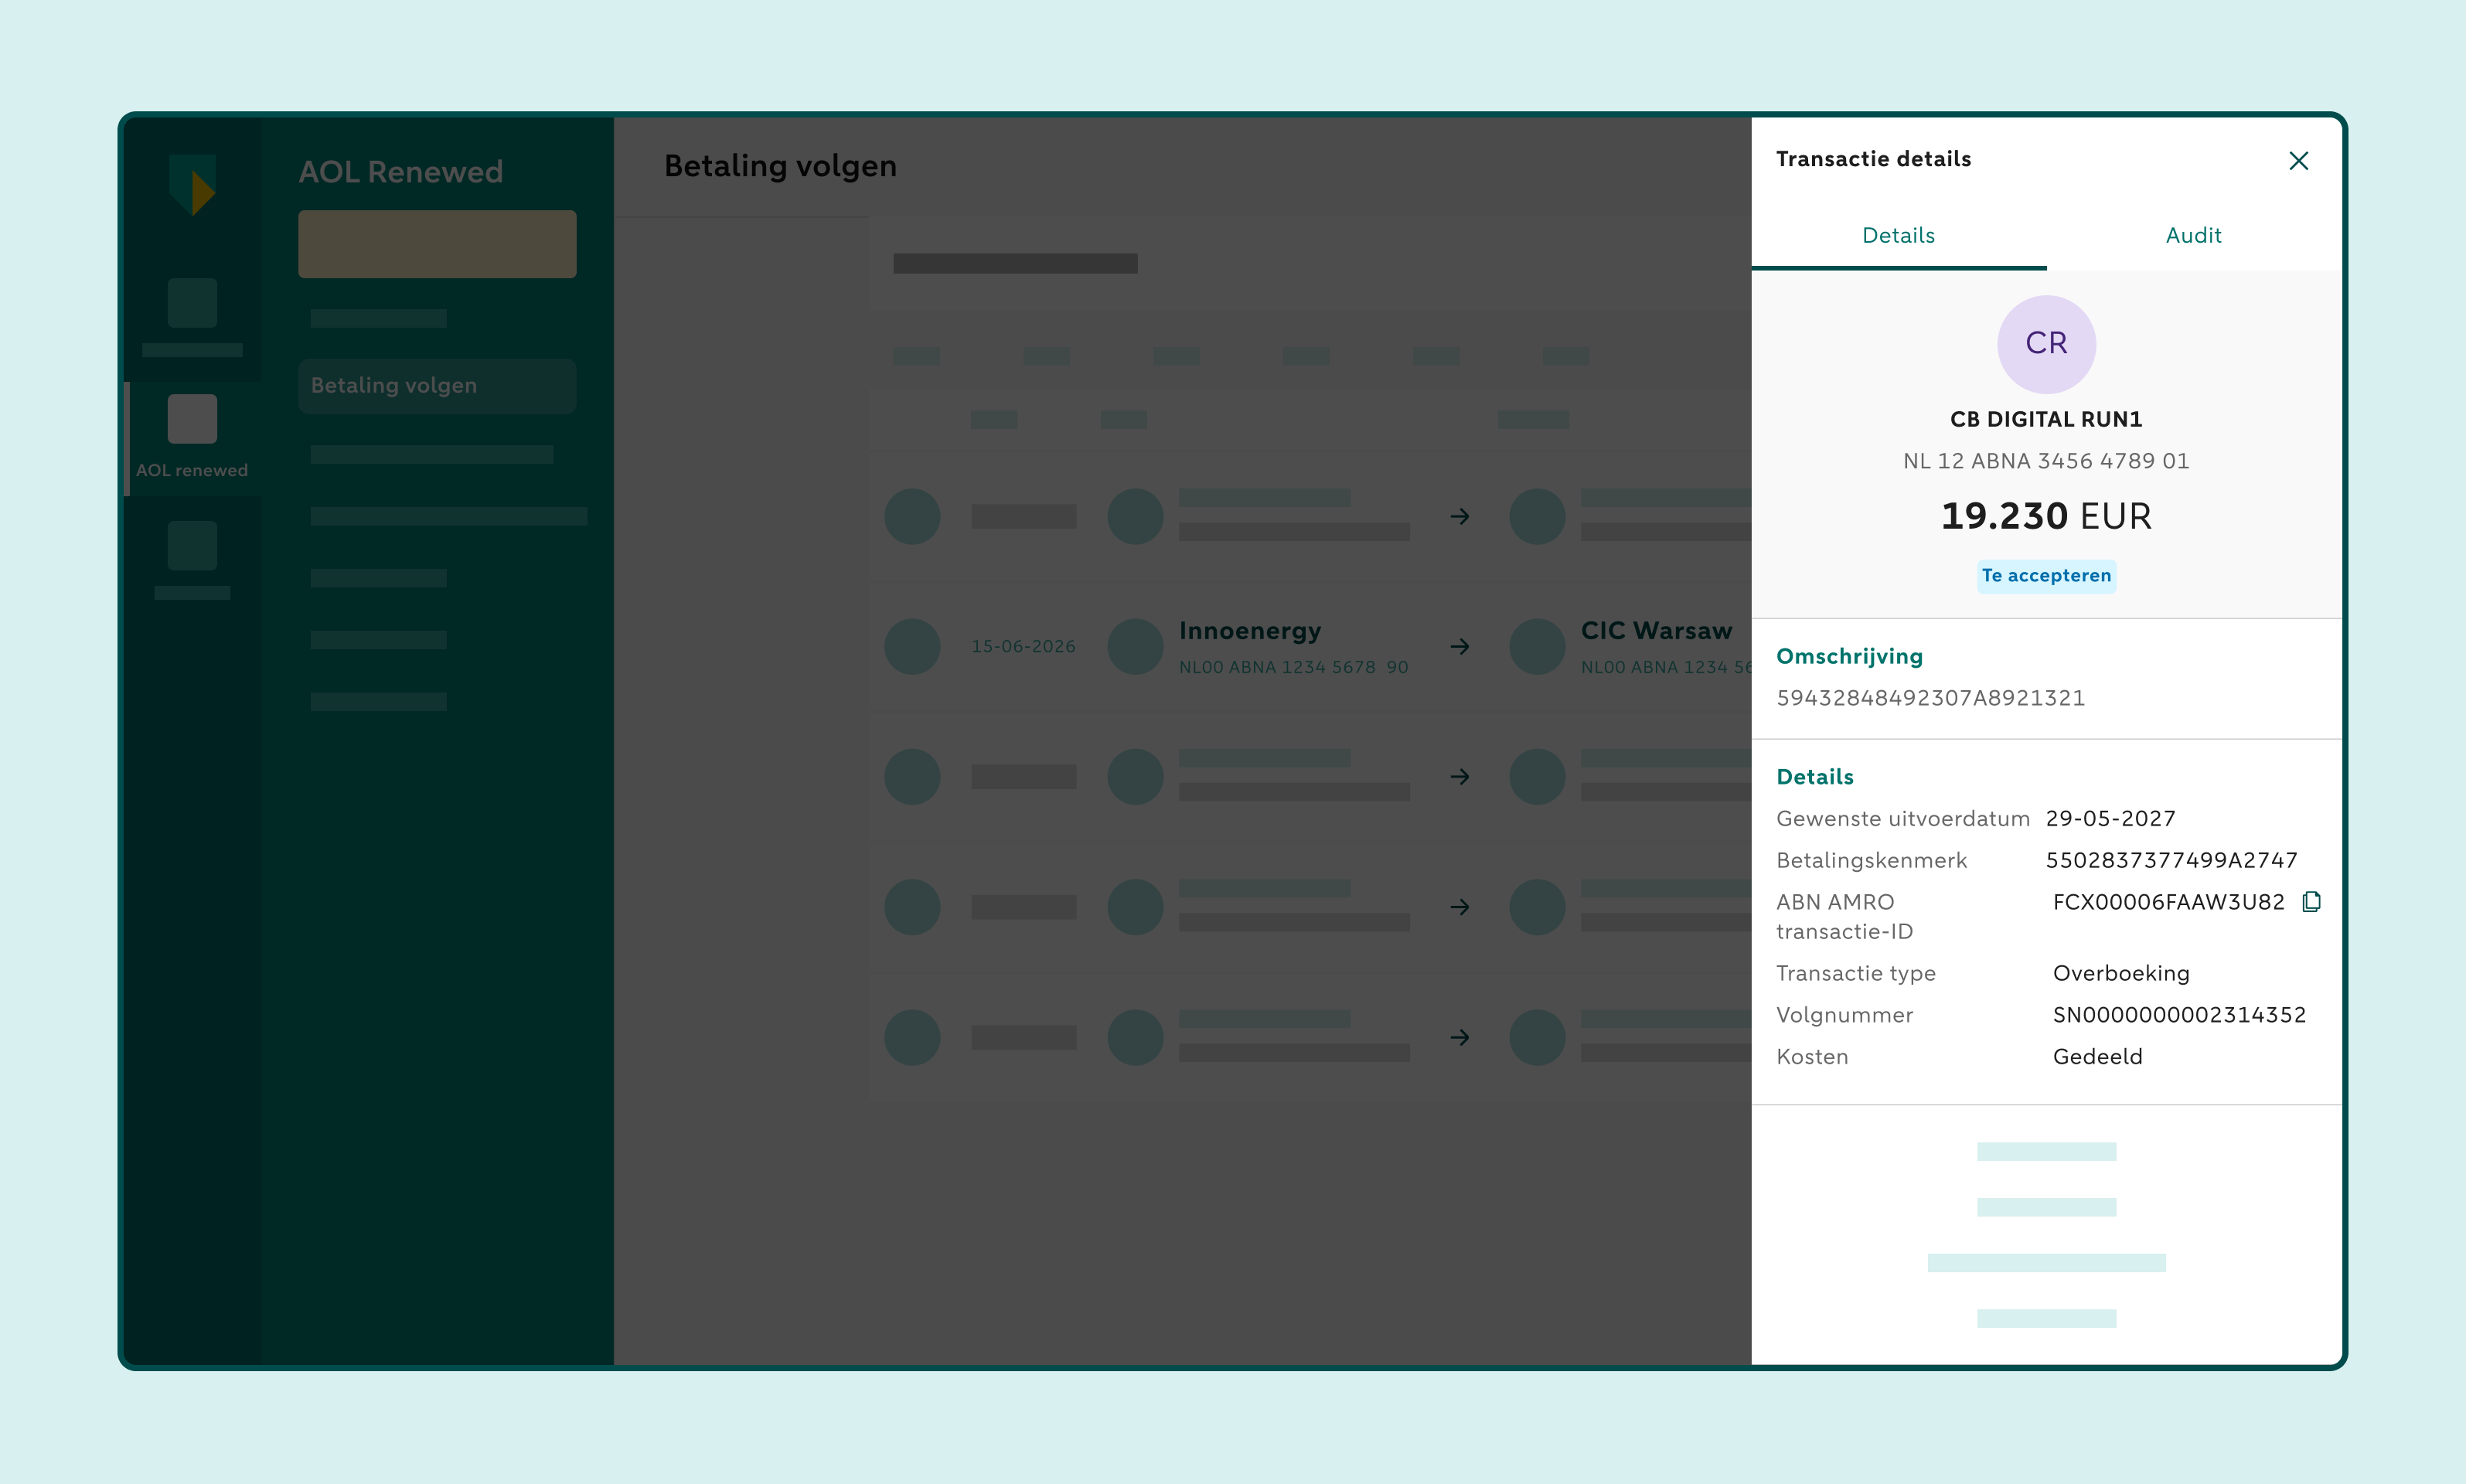This screenshot has height=1484, width=2466.
Task: Select the Details tab
Action: (x=1898, y=236)
